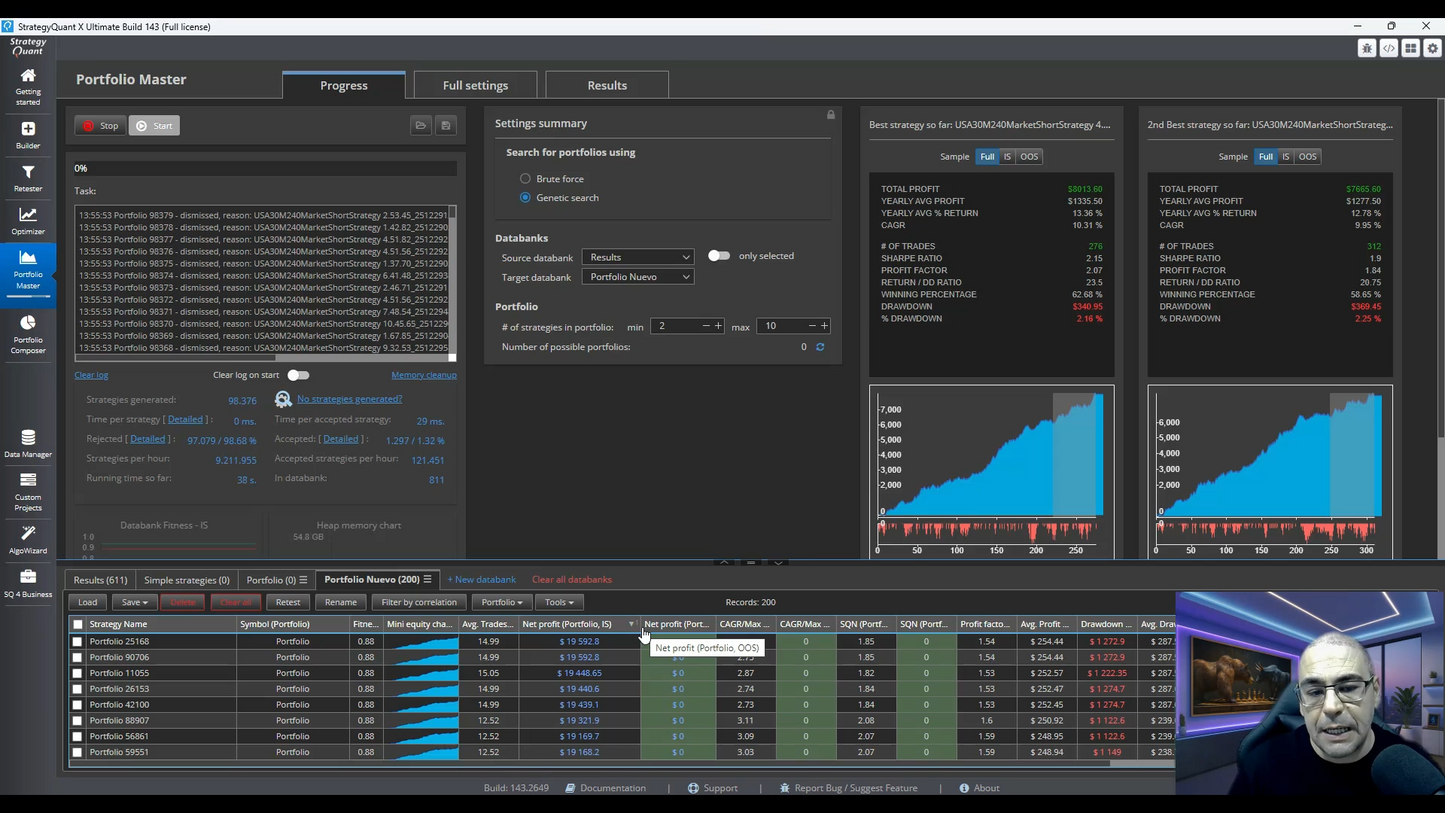Open the Simple strategies (0) databank tab
This screenshot has width=1445, height=813.
pyautogui.click(x=187, y=580)
